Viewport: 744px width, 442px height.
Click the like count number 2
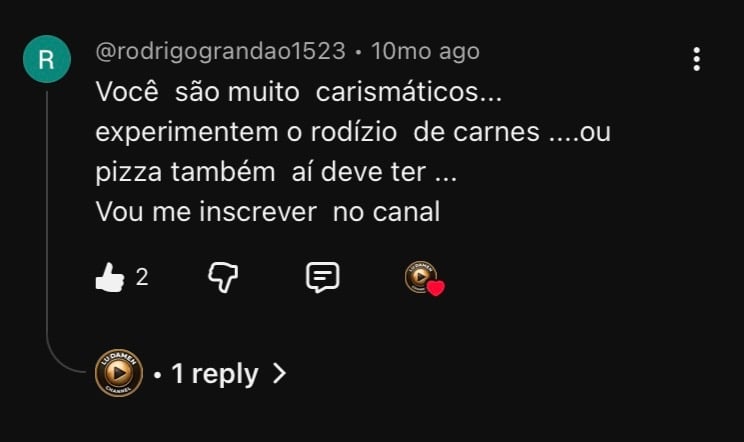tap(142, 277)
